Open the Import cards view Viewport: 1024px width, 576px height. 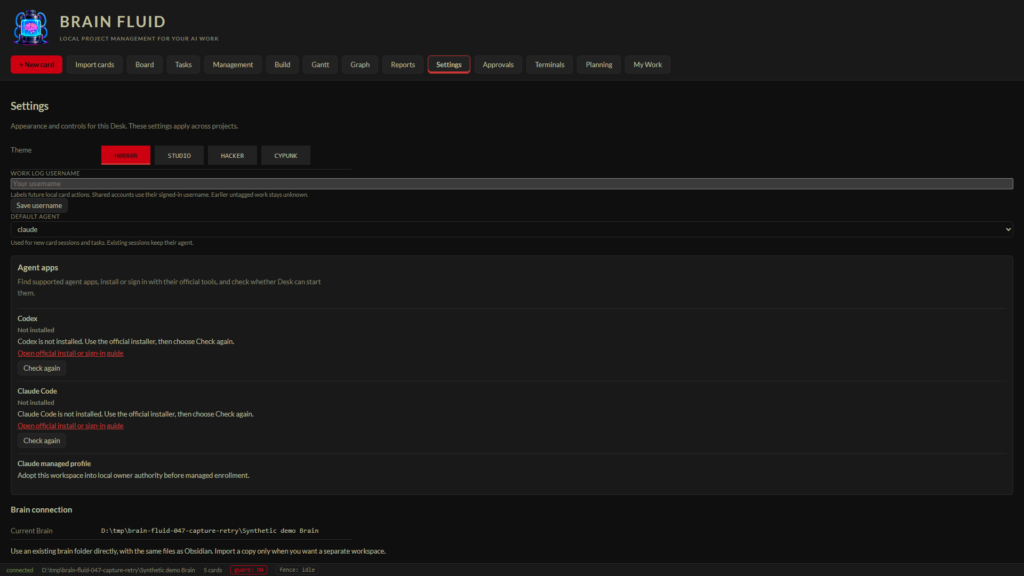[x=95, y=65]
